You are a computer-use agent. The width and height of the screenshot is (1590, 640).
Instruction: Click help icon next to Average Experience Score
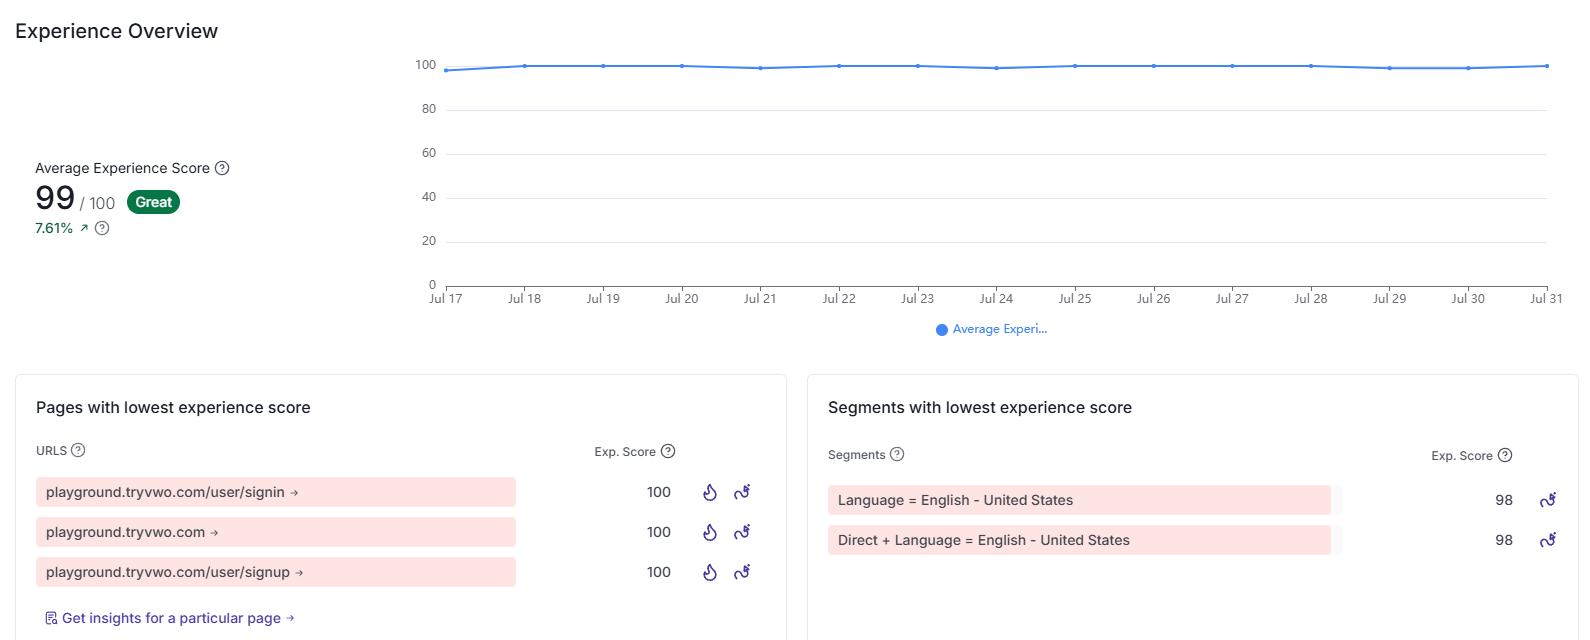coord(222,168)
